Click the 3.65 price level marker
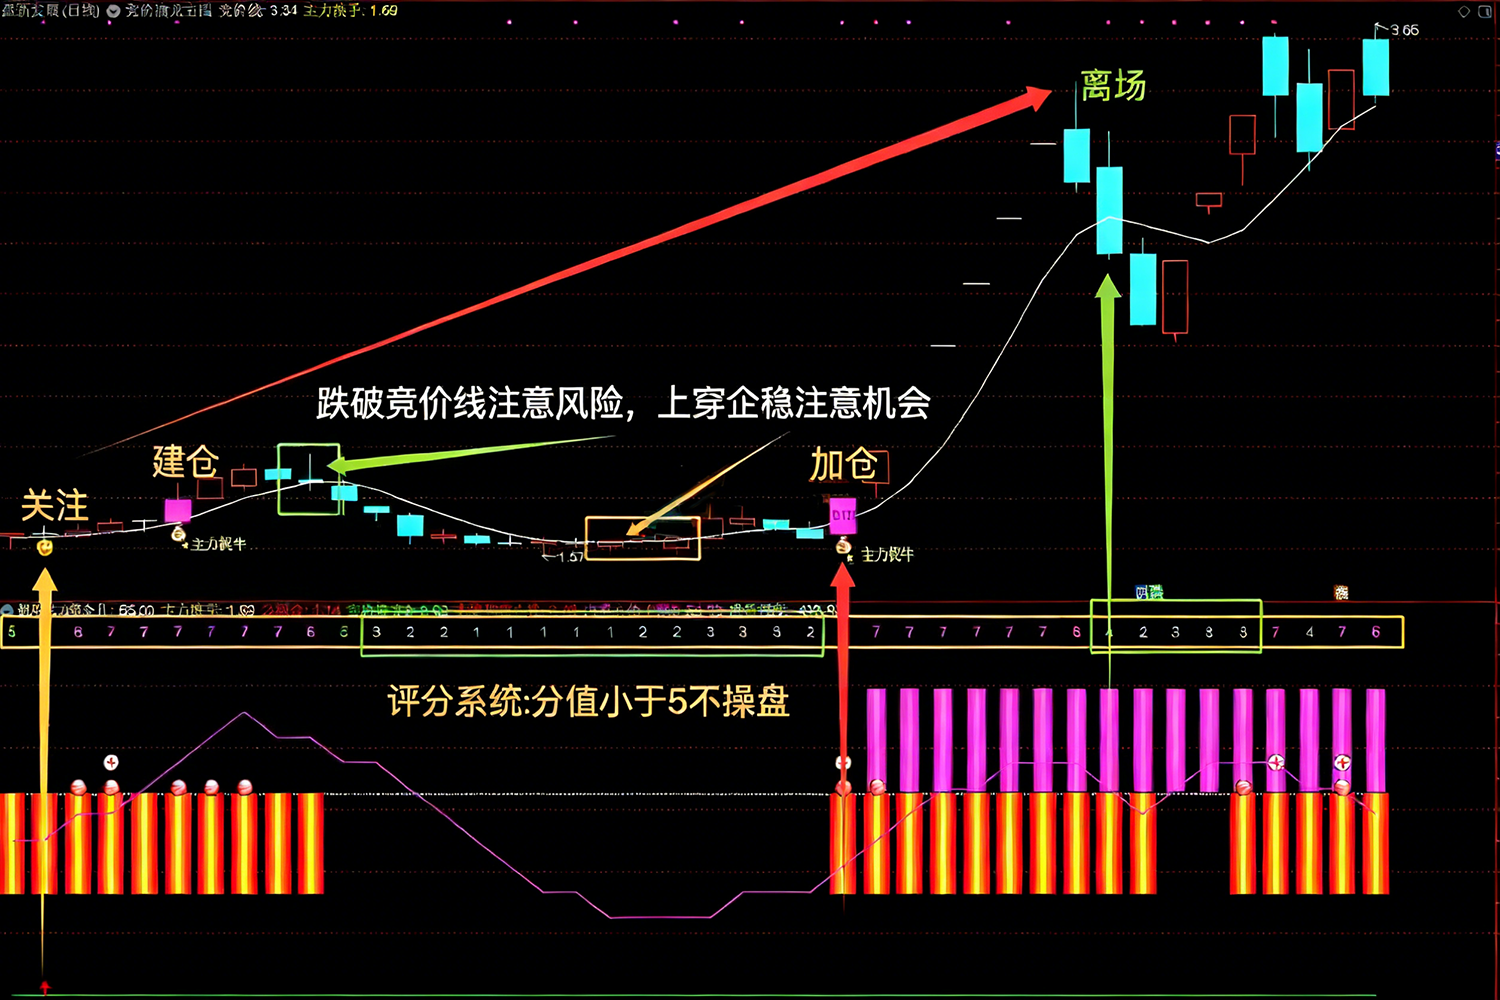This screenshot has height=1000, width=1500. tap(1404, 30)
